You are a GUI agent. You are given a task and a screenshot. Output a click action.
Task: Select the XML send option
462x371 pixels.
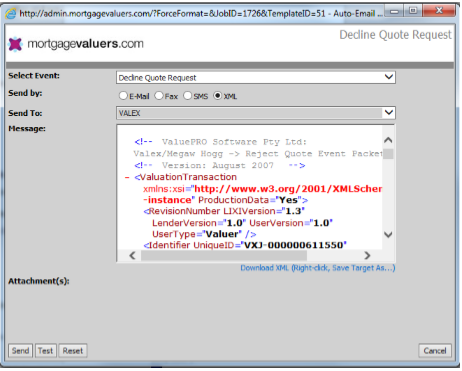217,96
